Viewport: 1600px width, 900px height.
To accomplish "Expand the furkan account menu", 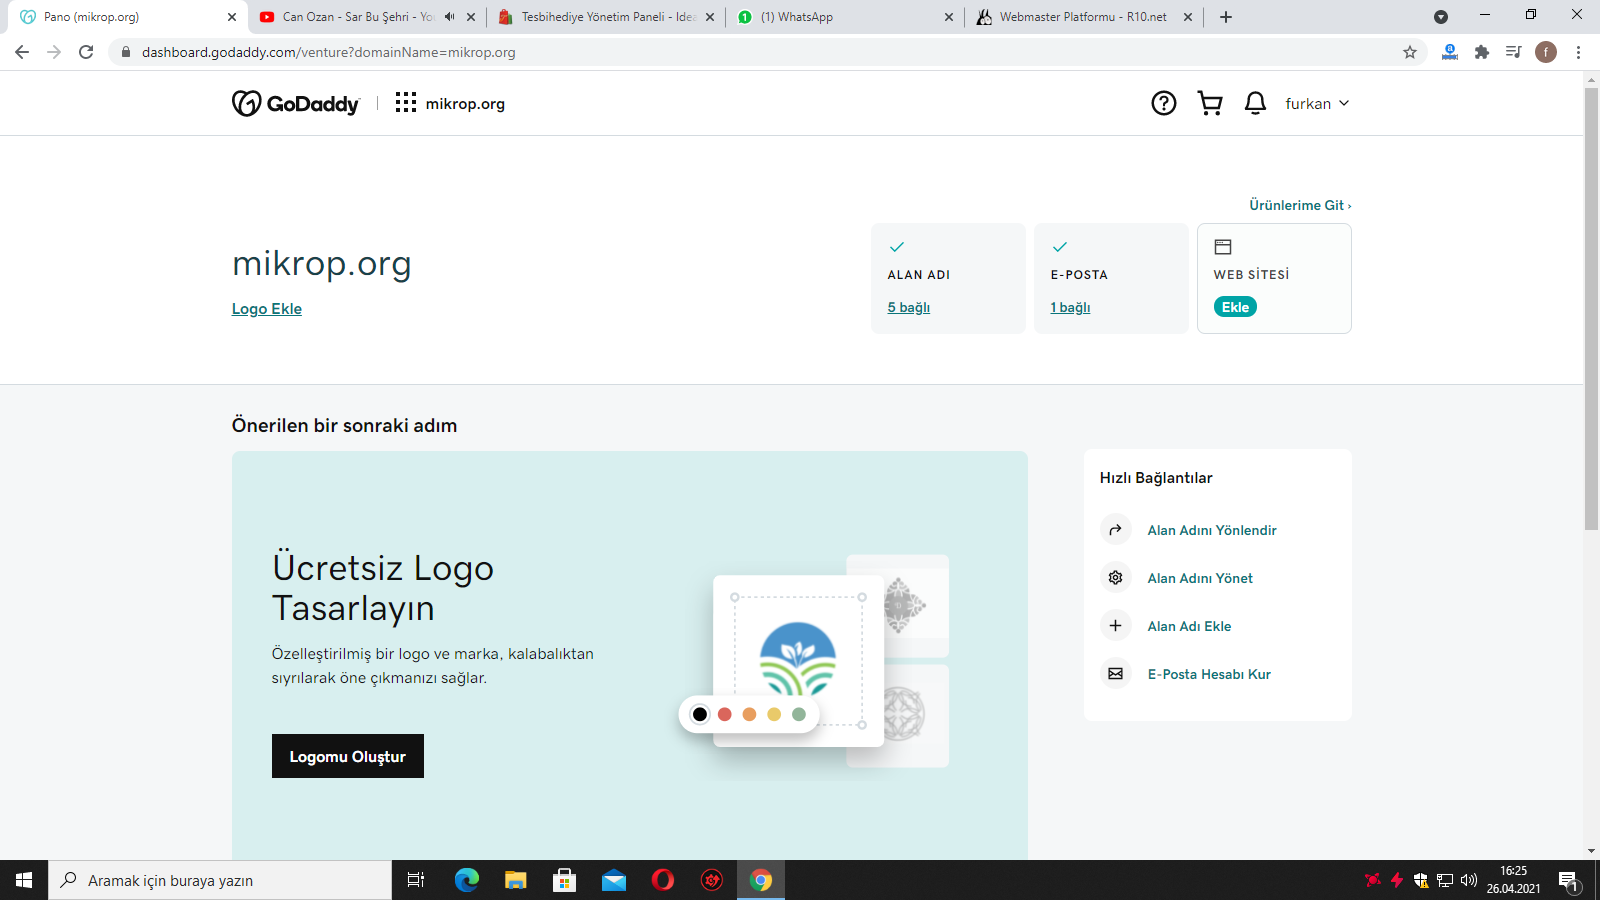I will pyautogui.click(x=1317, y=103).
